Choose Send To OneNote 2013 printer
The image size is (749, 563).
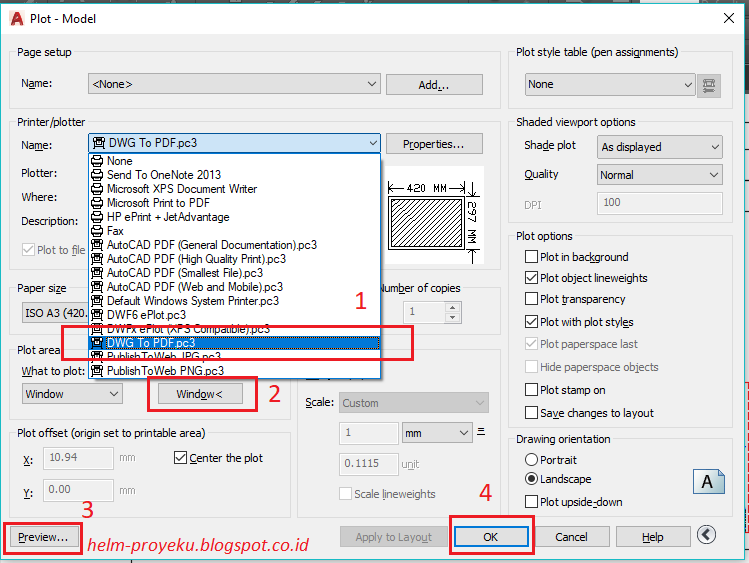234,175
